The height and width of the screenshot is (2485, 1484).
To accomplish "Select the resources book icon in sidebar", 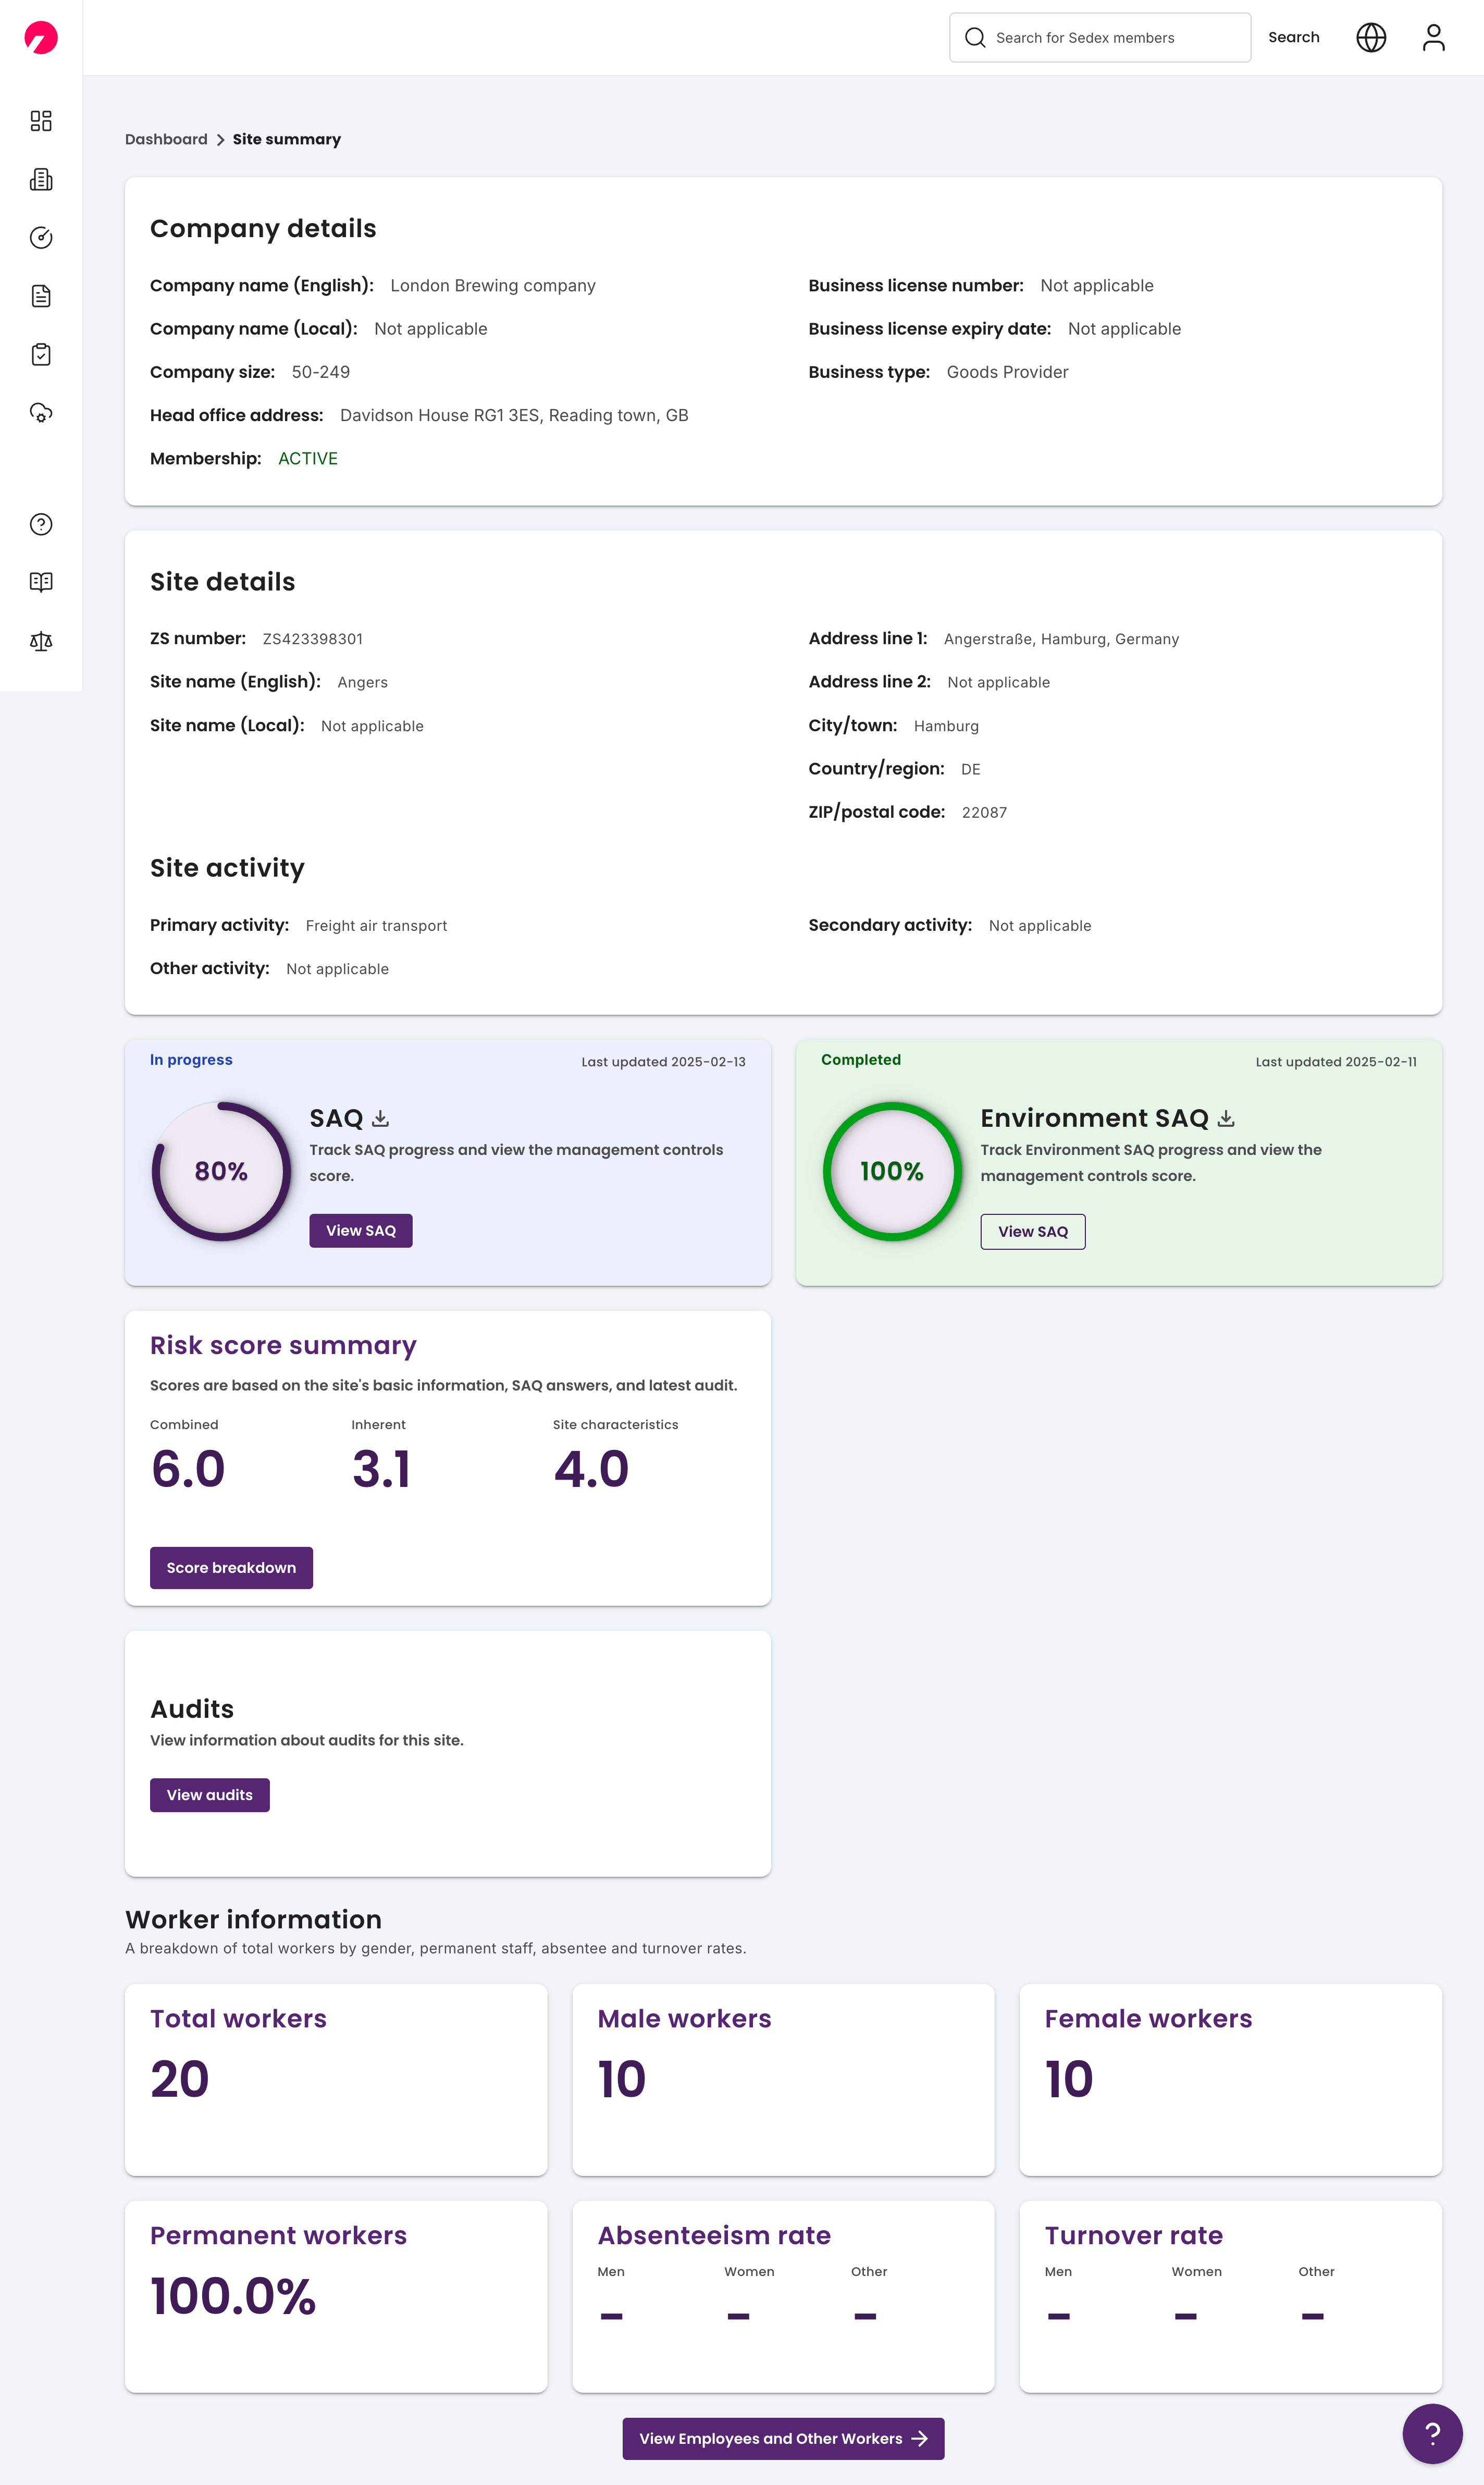I will coord(41,582).
